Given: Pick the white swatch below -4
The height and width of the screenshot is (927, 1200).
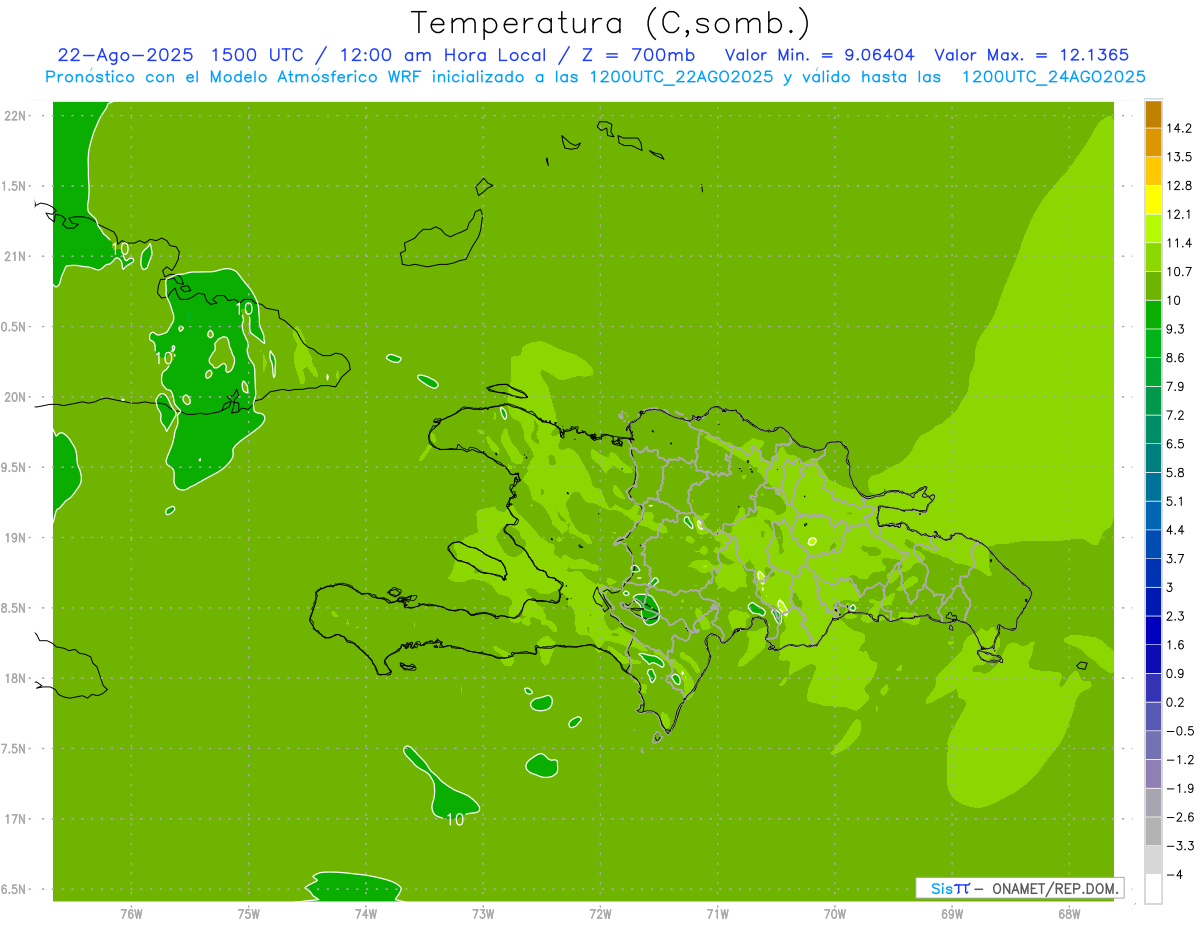Looking at the screenshot, I should click(1153, 889).
